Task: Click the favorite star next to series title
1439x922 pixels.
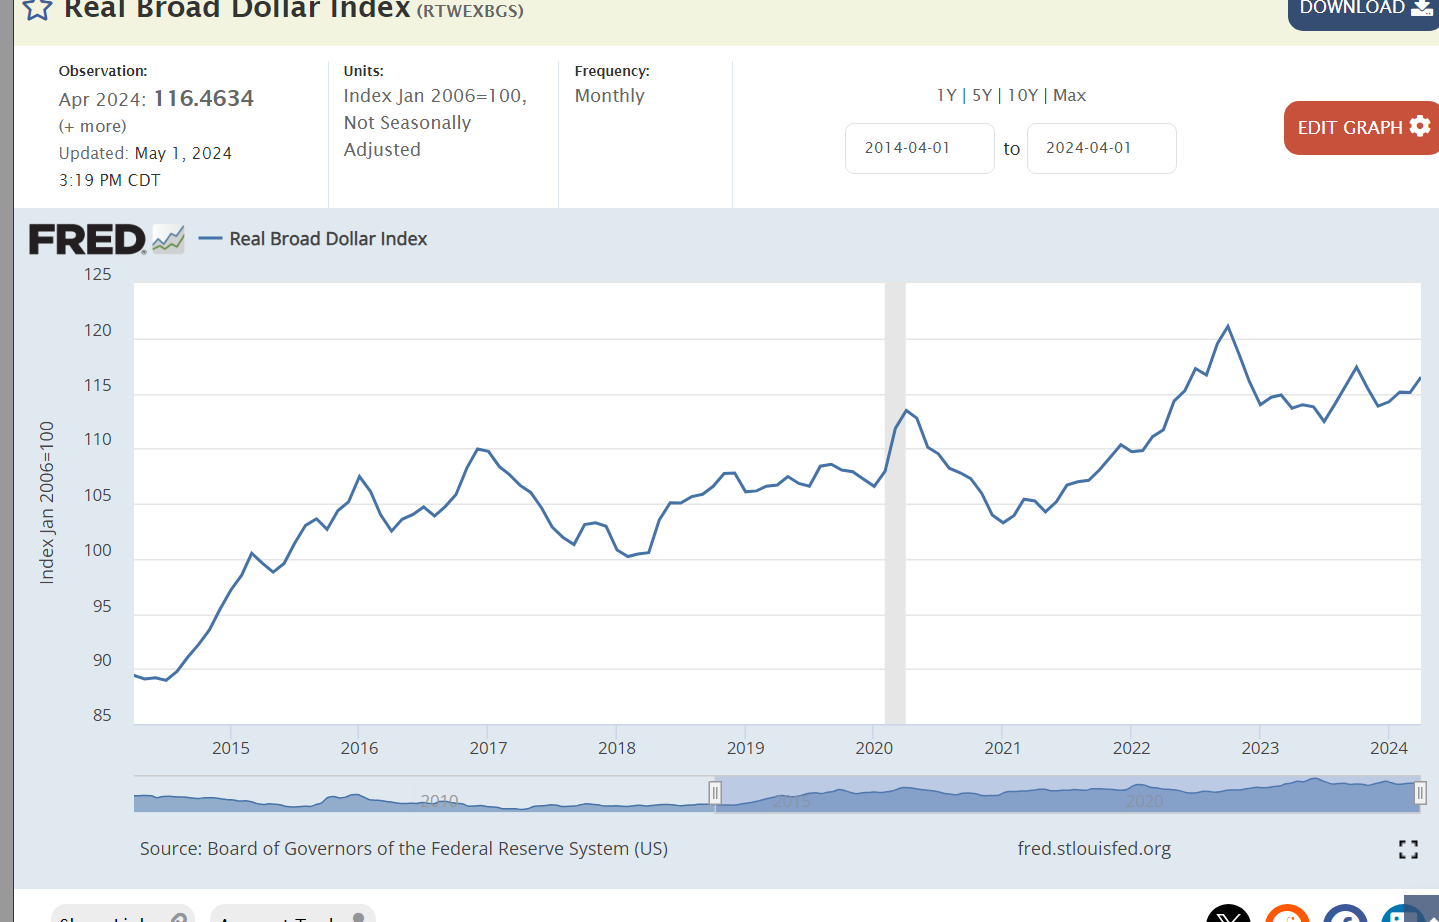Action: [37, 9]
